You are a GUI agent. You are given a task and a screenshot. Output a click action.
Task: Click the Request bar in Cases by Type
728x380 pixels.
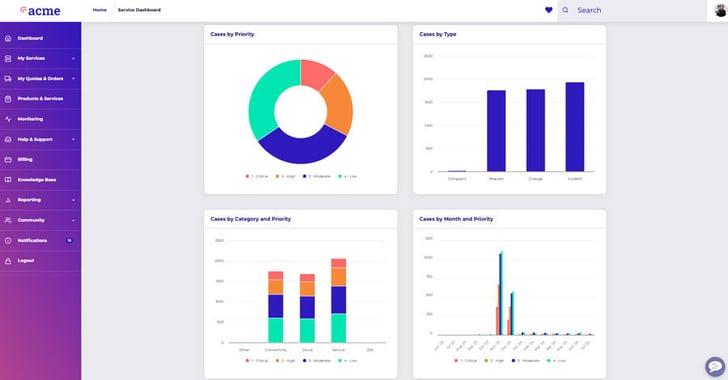coord(496,131)
